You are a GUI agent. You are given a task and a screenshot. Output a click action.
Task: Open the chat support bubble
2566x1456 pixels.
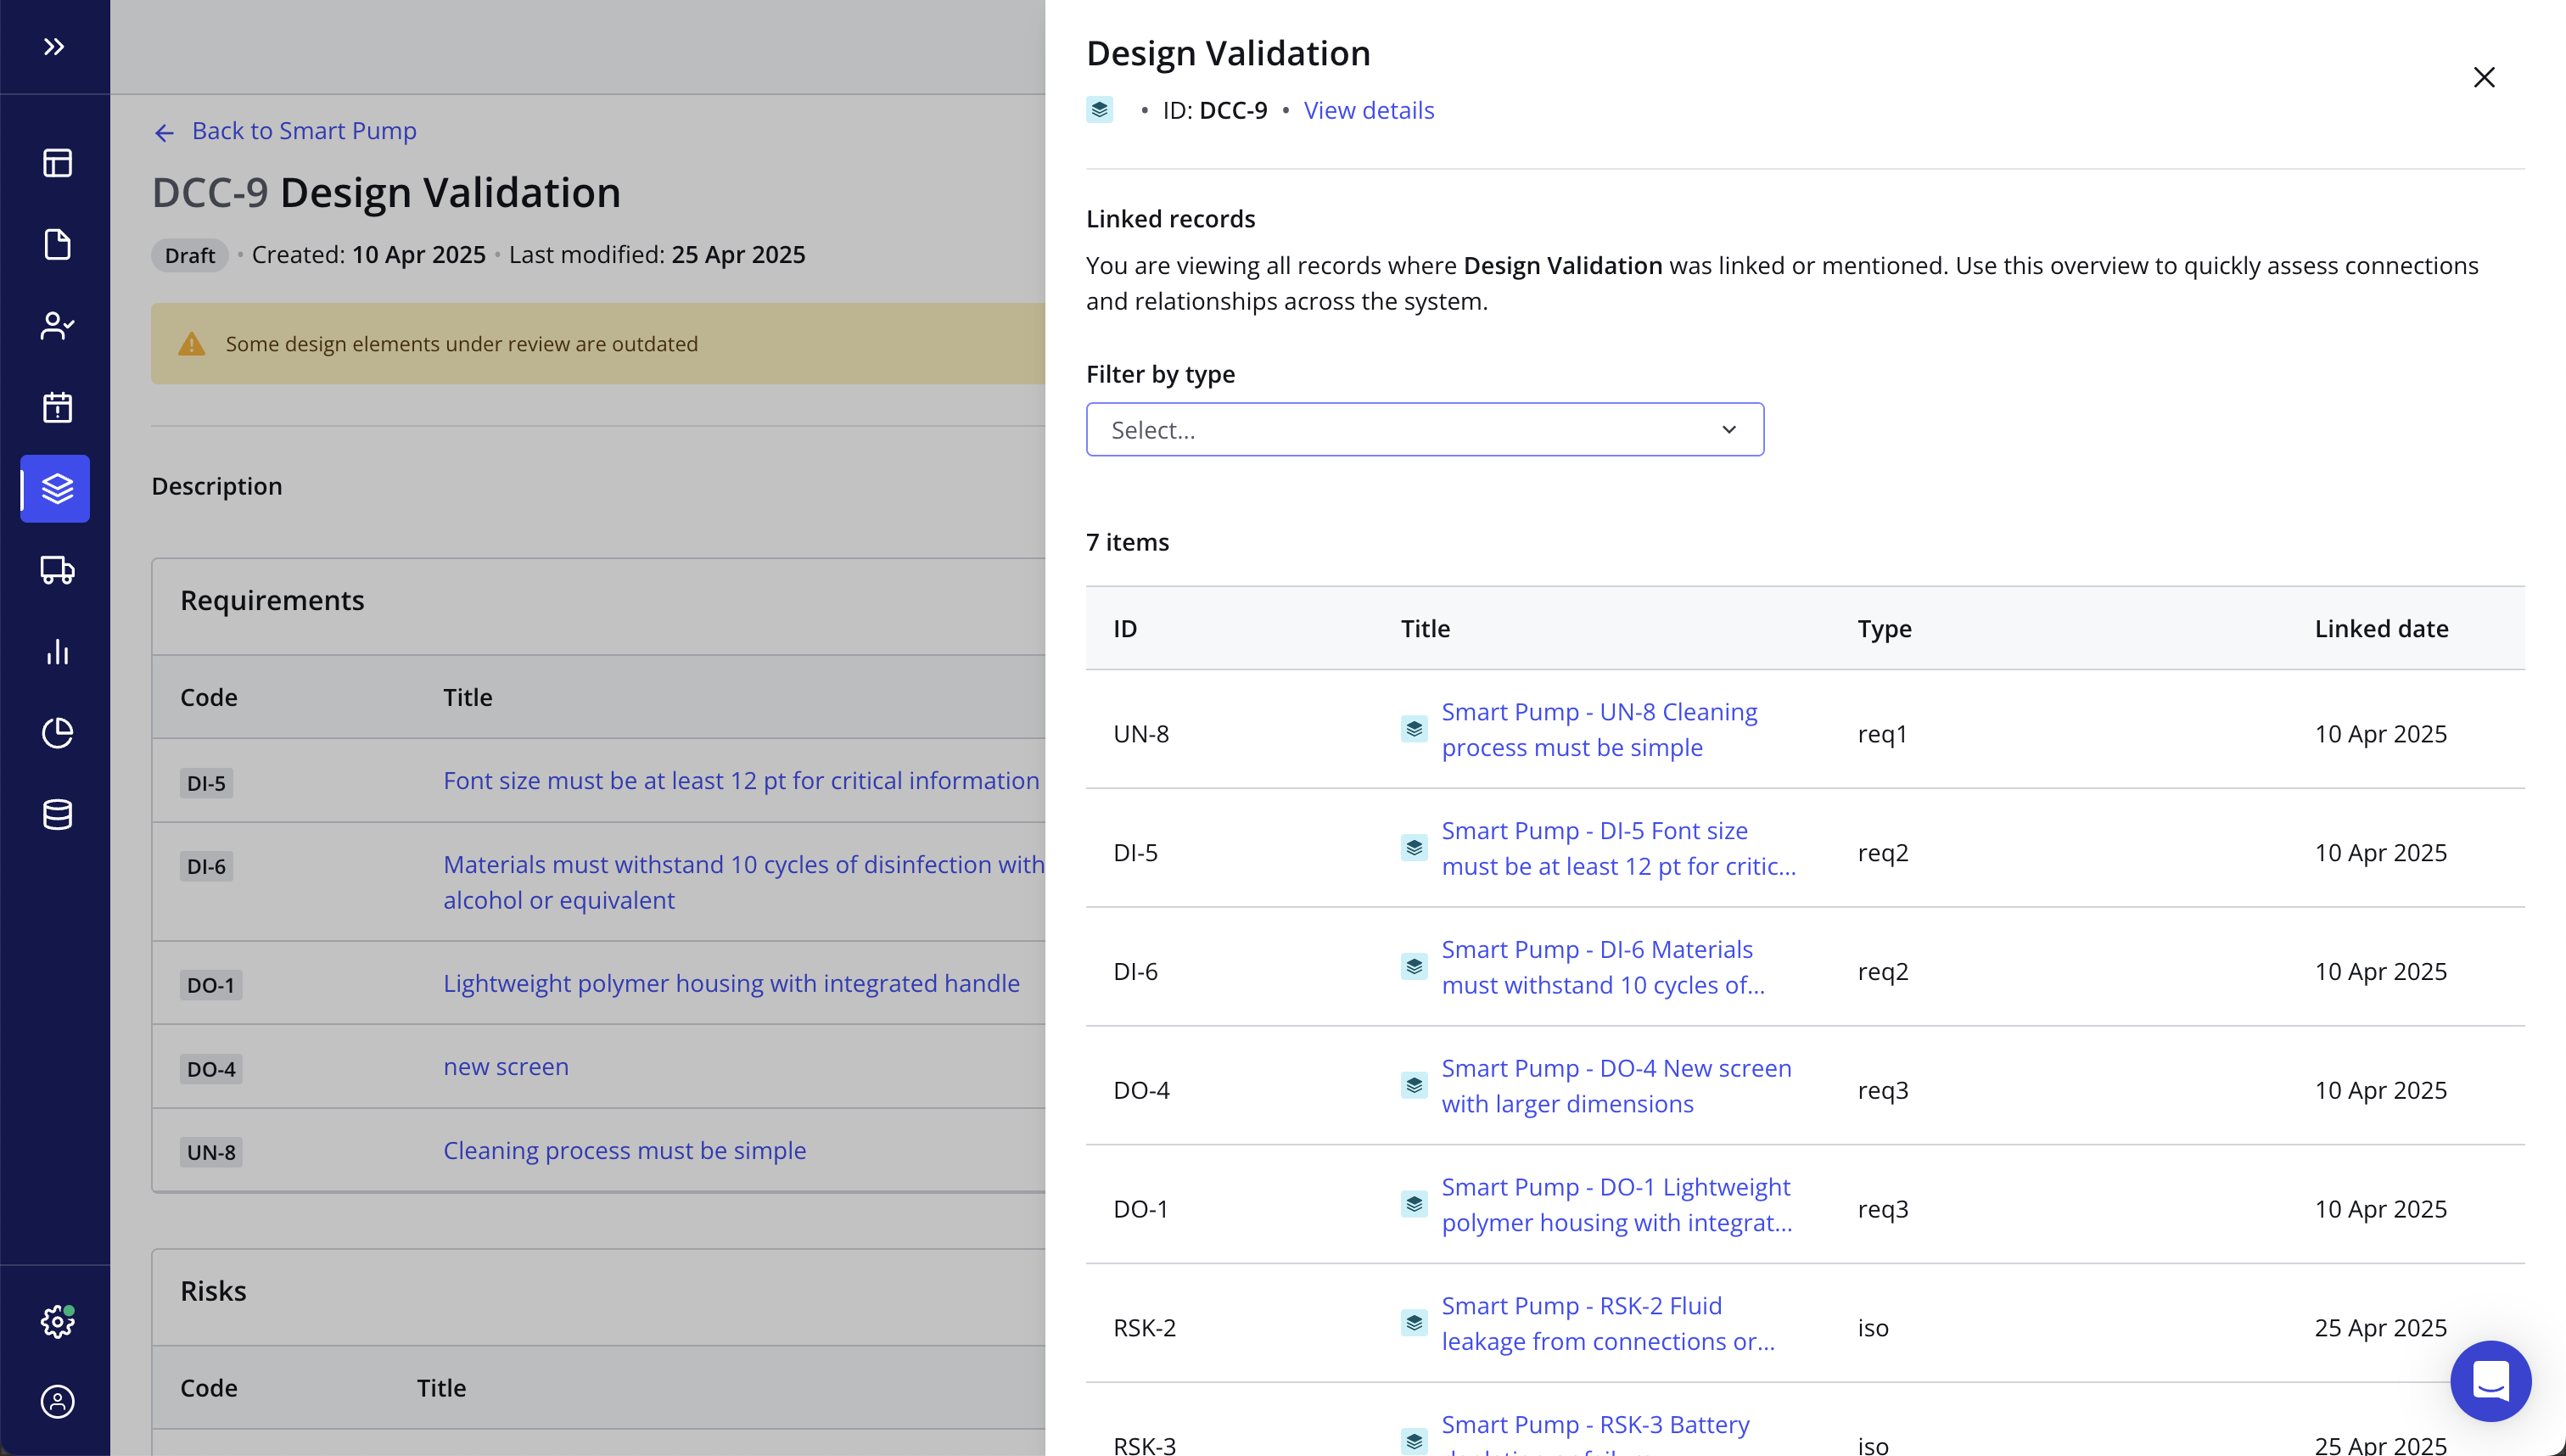click(x=2490, y=1381)
